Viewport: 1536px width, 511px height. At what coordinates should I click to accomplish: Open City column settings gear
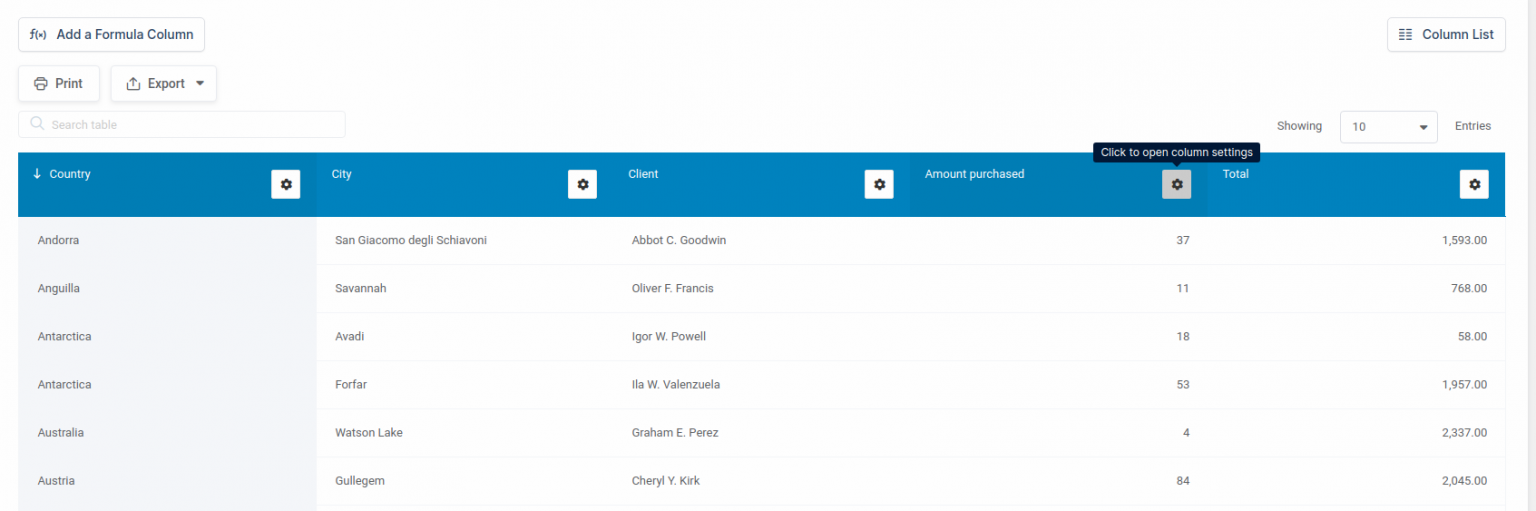(582, 184)
